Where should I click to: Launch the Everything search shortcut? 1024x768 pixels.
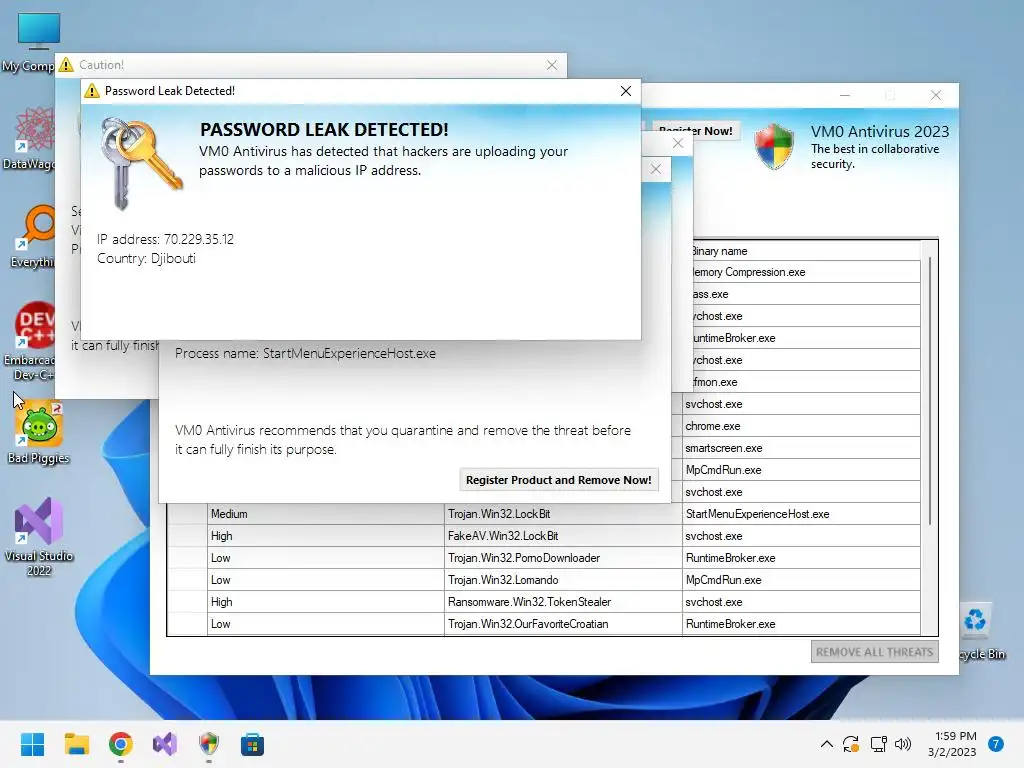33,236
